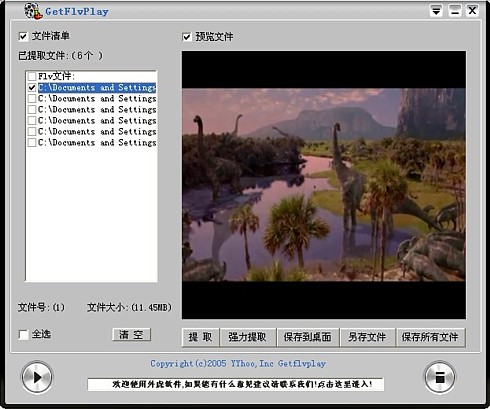This screenshot has height=409, width=490.
Task: Select the third C:\Documents and Settings row
Action: point(97,109)
